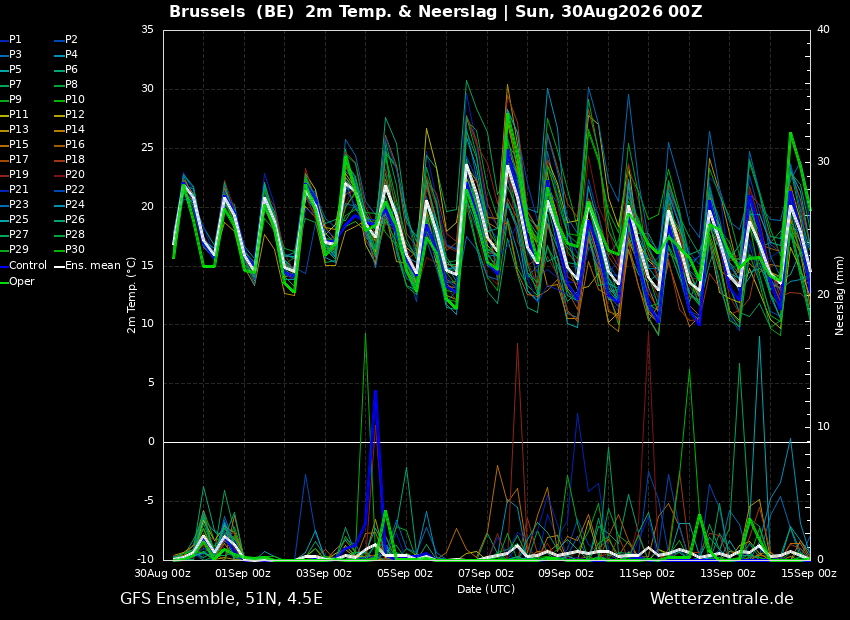Image resolution: width=850 pixels, height=620 pixels.
Task: Select P4 in the legend
Action: pos(66,55)
